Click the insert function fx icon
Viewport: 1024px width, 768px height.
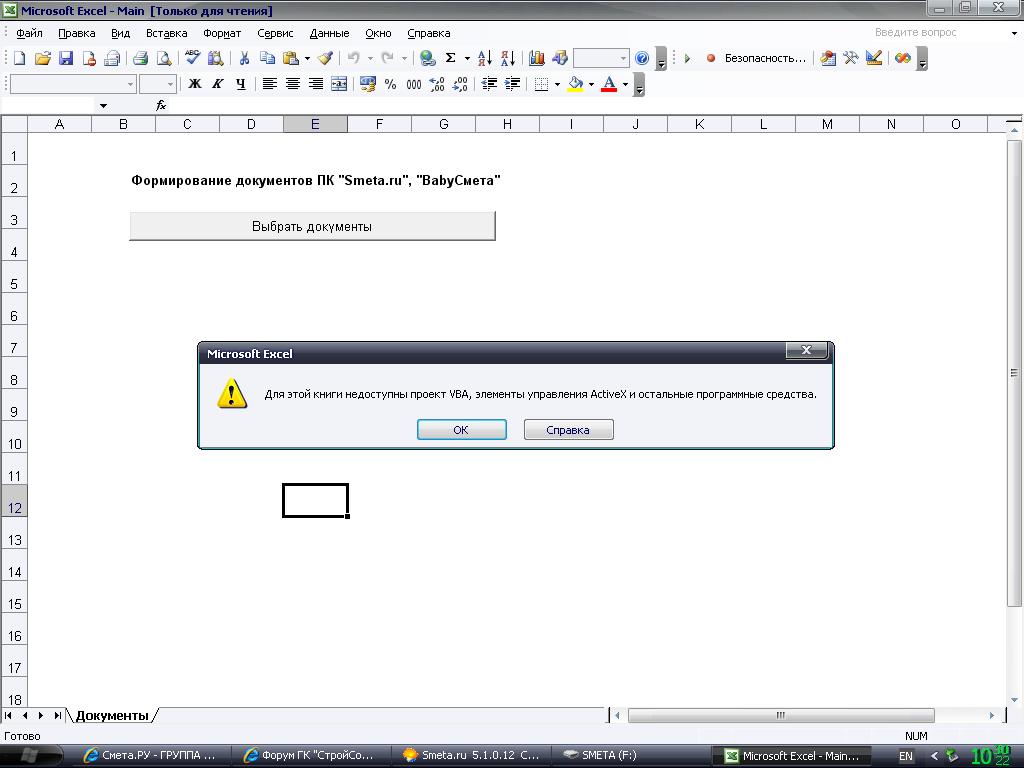pyautogui.click(x=161, y=105)
